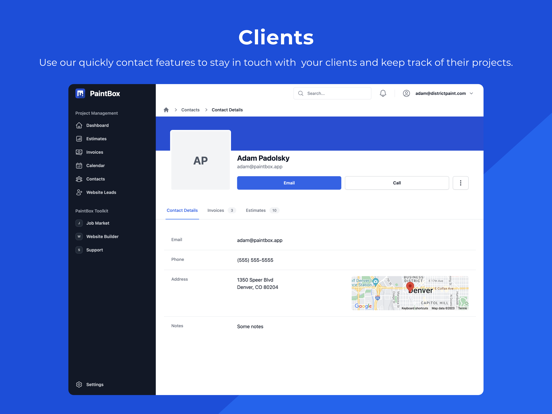Switch to the Contact Details tab

[x=182, y=210]
